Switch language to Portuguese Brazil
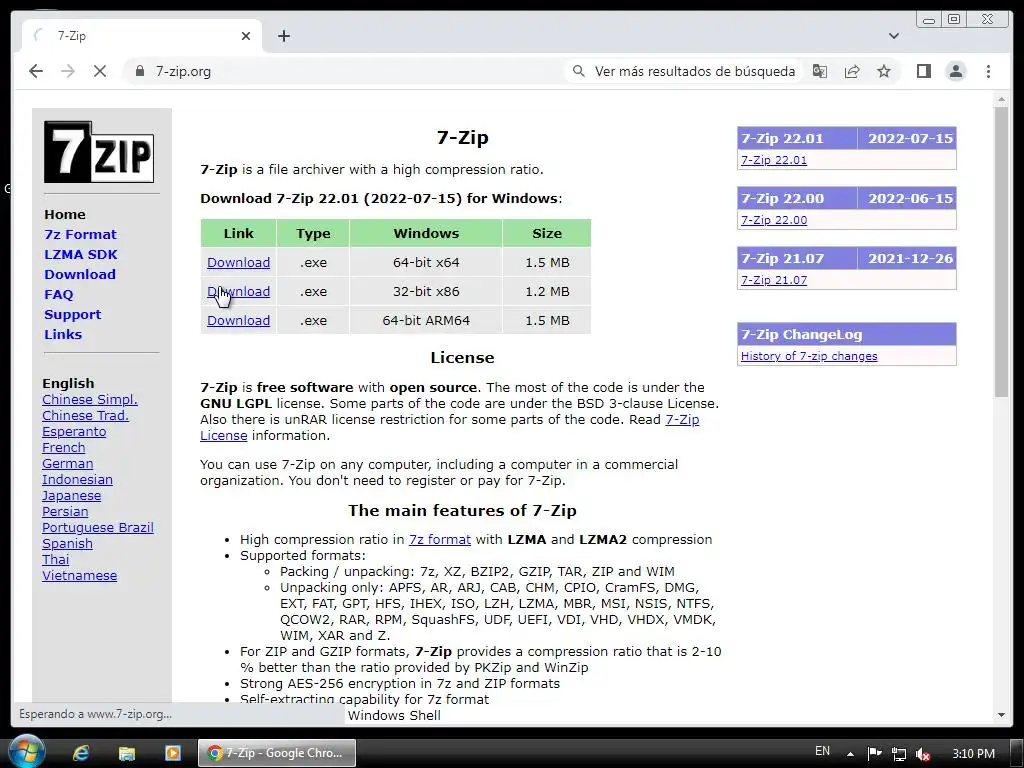This screenshot has height=768, width=1024. [x=98, y=528]
